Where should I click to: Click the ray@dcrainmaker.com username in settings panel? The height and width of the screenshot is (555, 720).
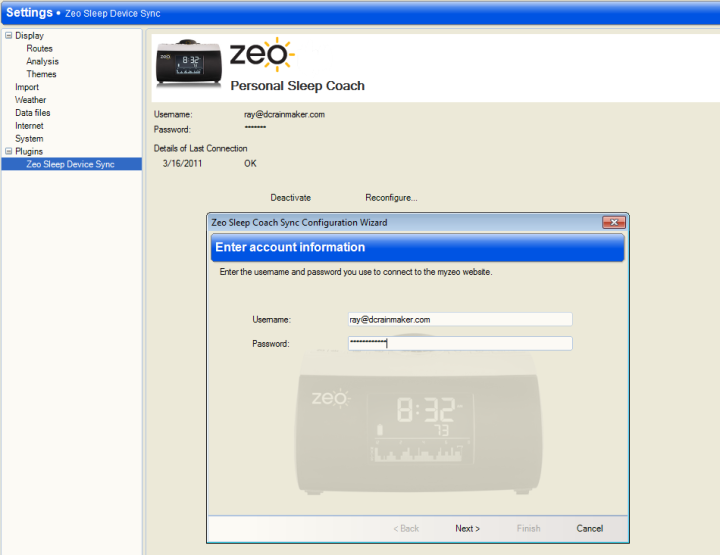point(284,114)
